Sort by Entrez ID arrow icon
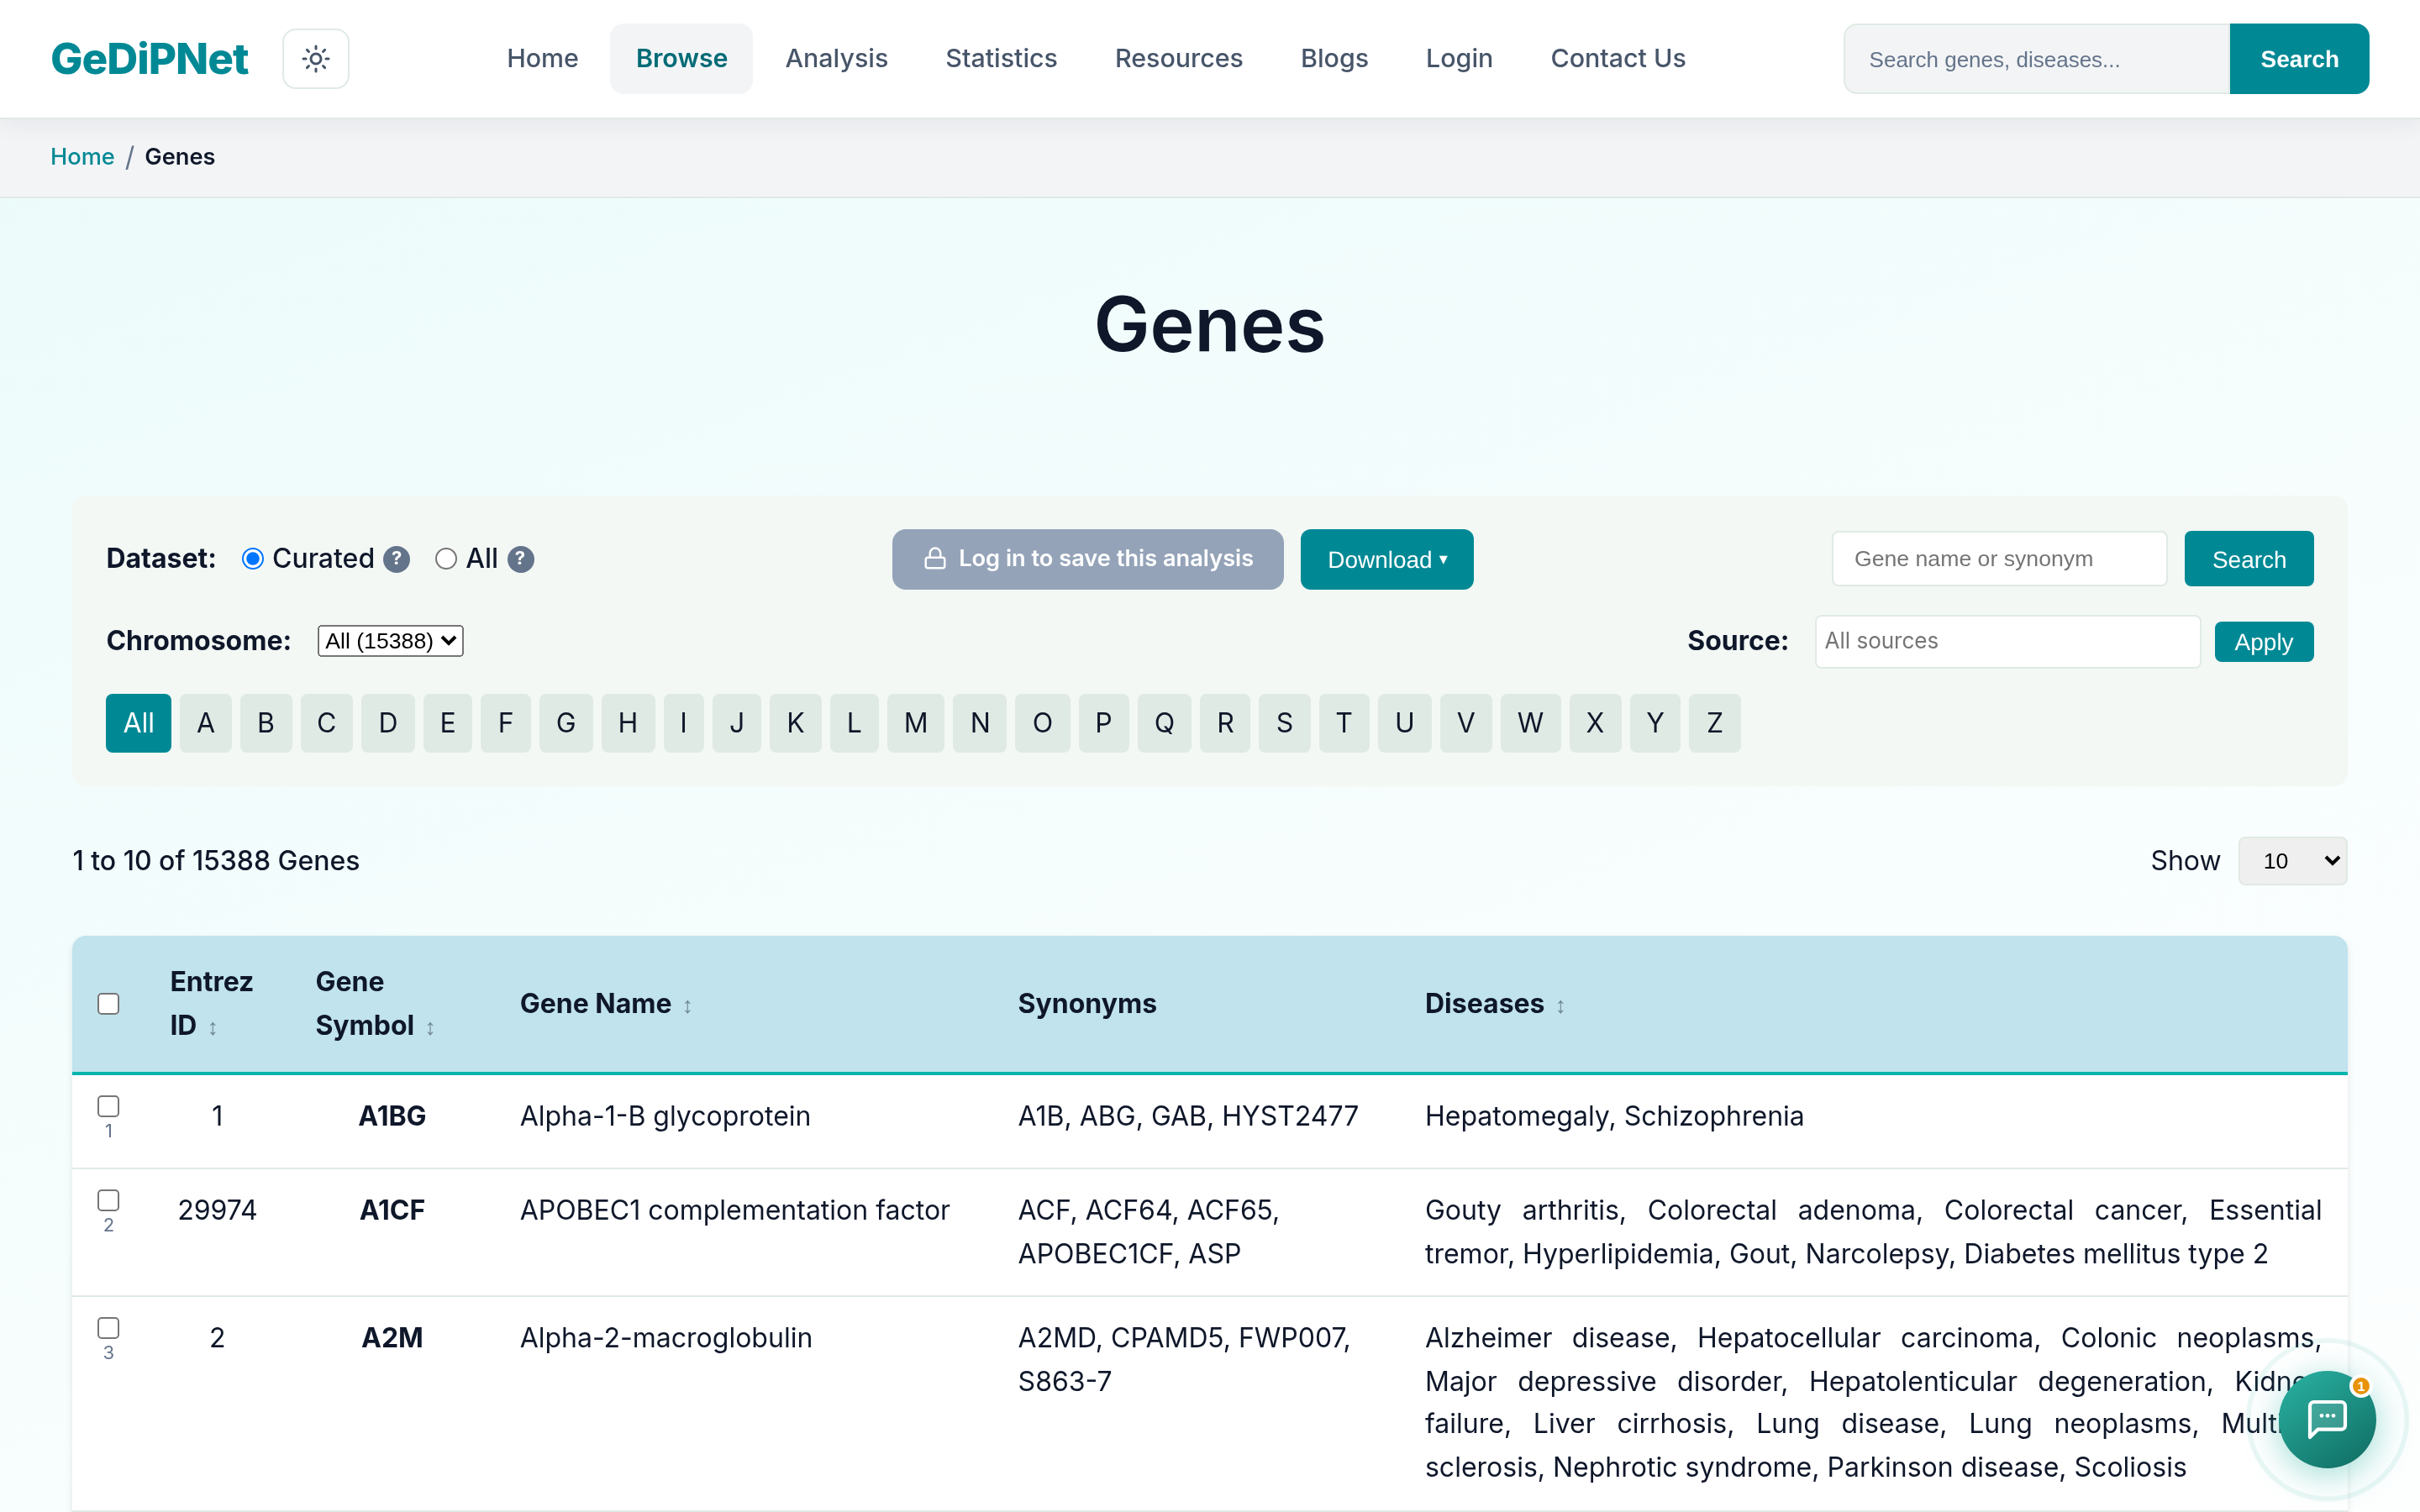The width and height of the screenshot is (2420, 1512). (x=213, y=1028)
